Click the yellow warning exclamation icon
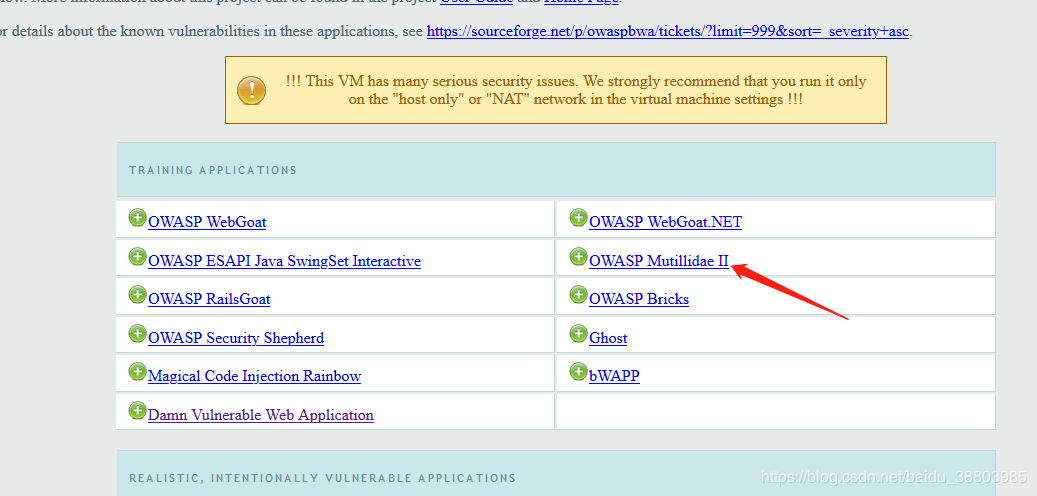1037x496 pixels. 251,90
